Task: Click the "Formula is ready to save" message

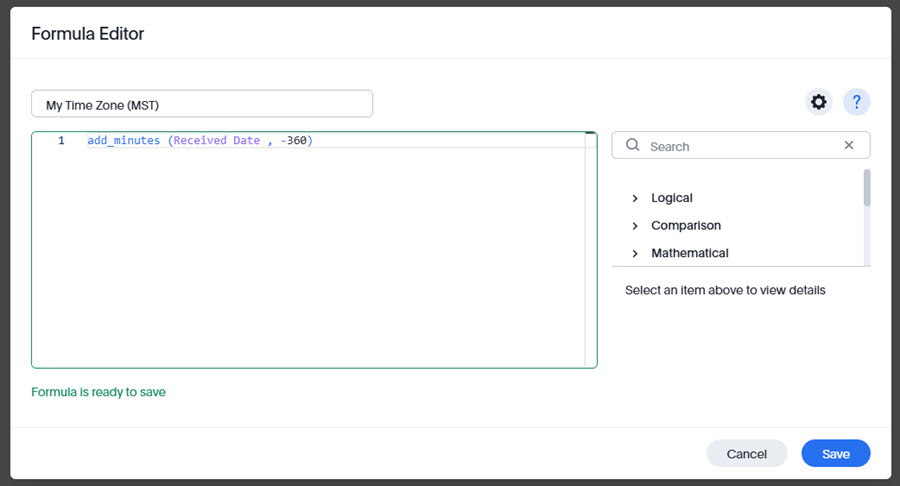Action: pyautogui.click(x=99, y=392)
